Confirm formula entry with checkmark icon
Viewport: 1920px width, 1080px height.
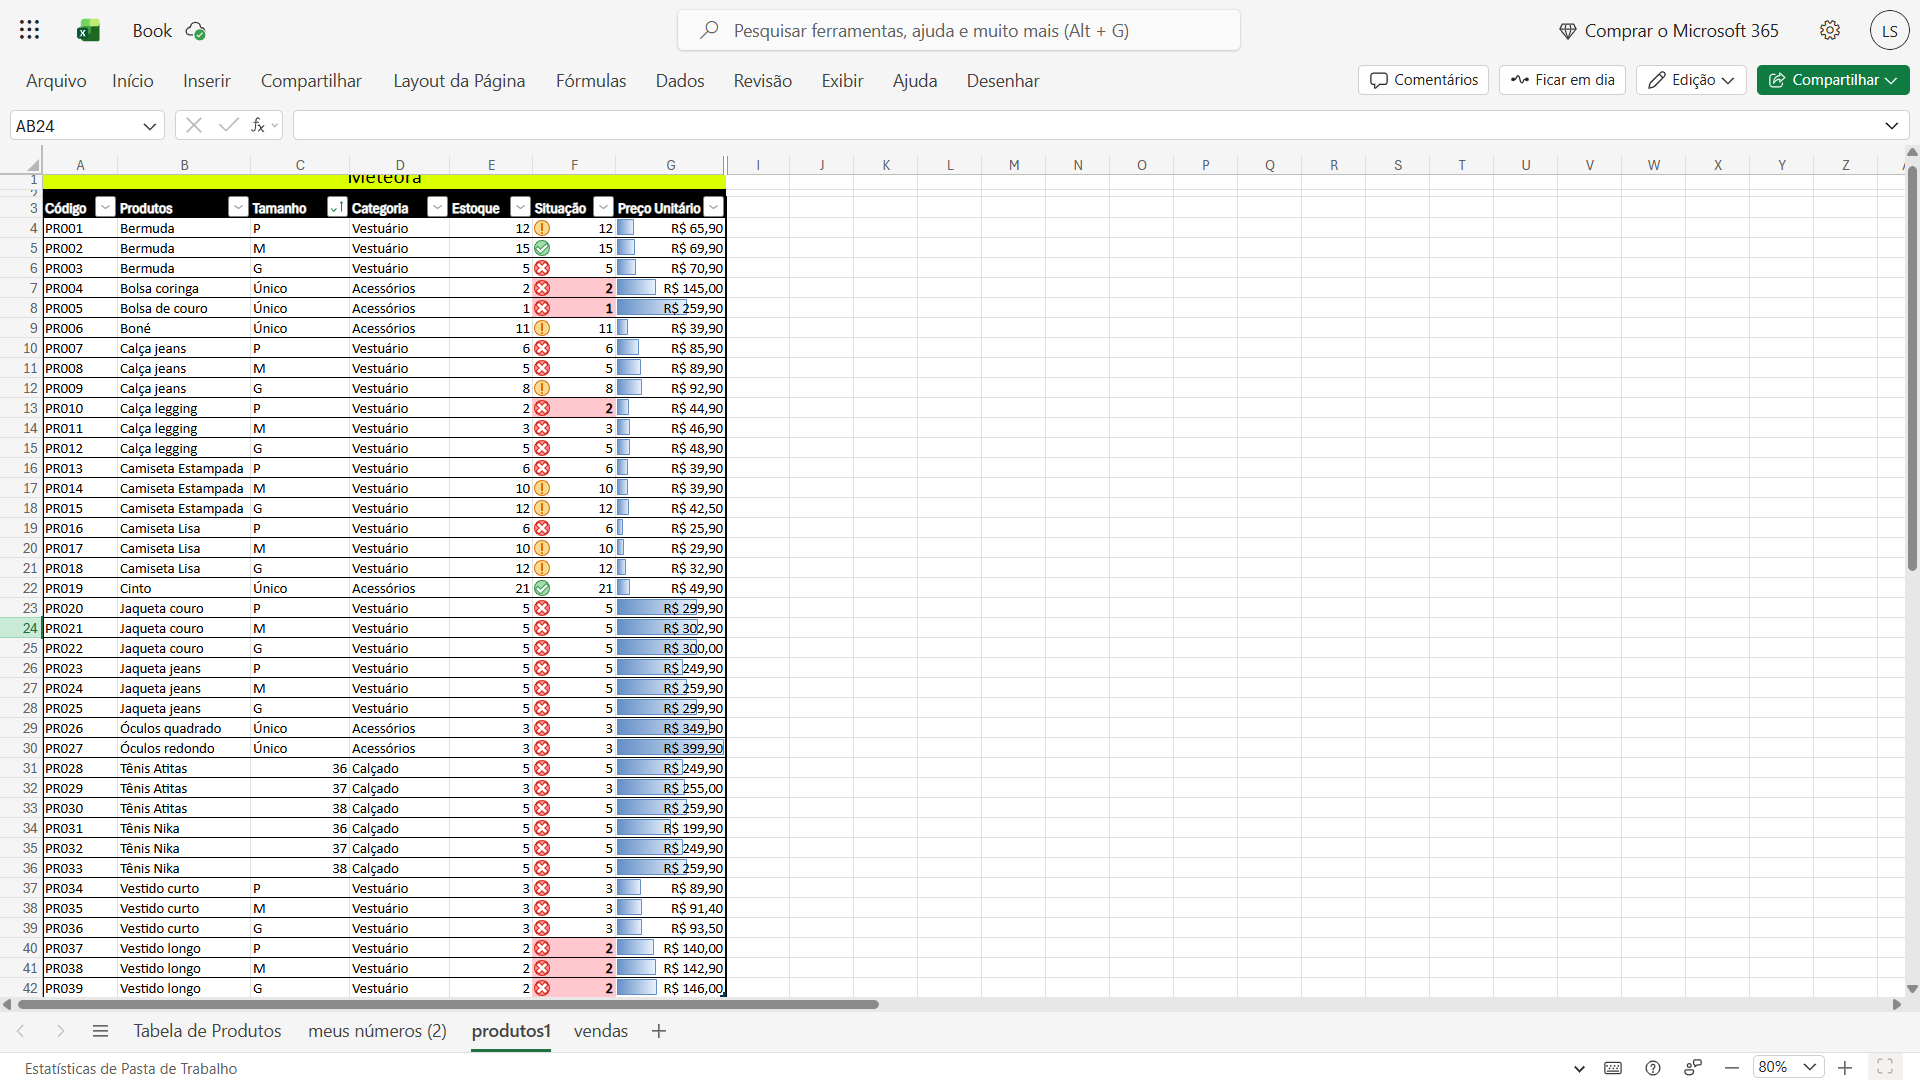228,125
